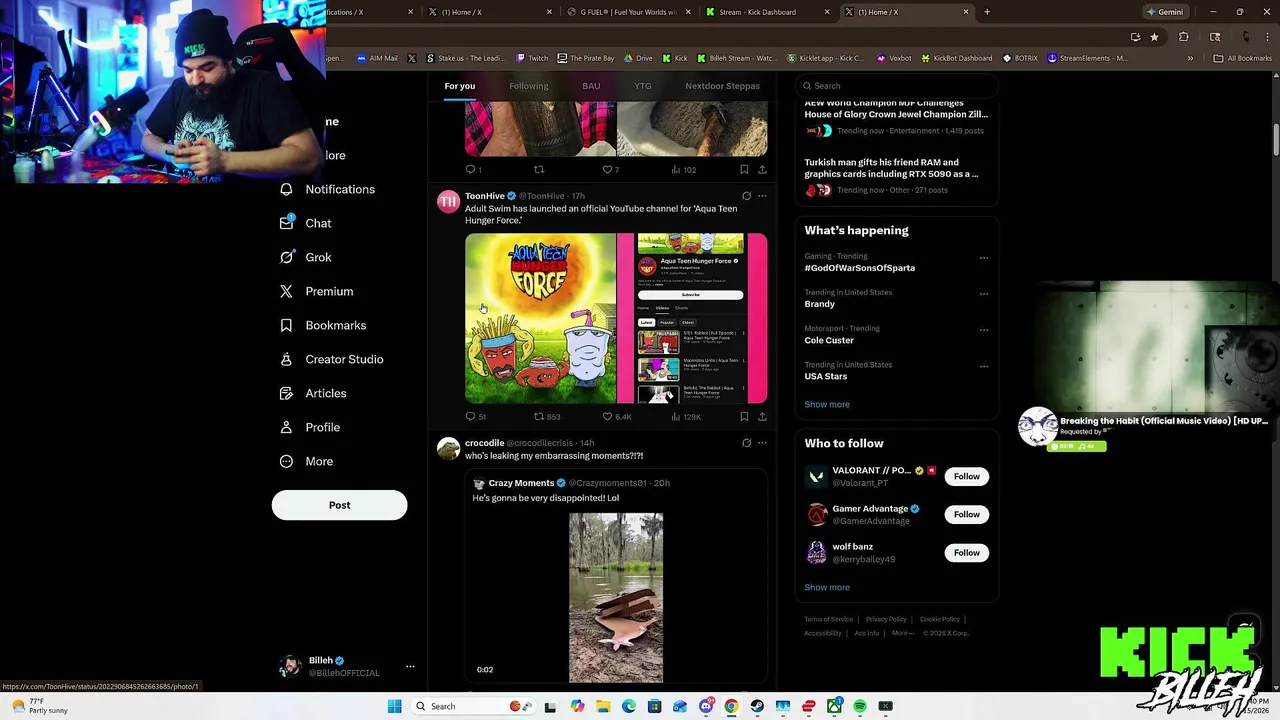The image size is (1280, 720).
Task: Select the For you tab
Action: click(x=460, y=86)
